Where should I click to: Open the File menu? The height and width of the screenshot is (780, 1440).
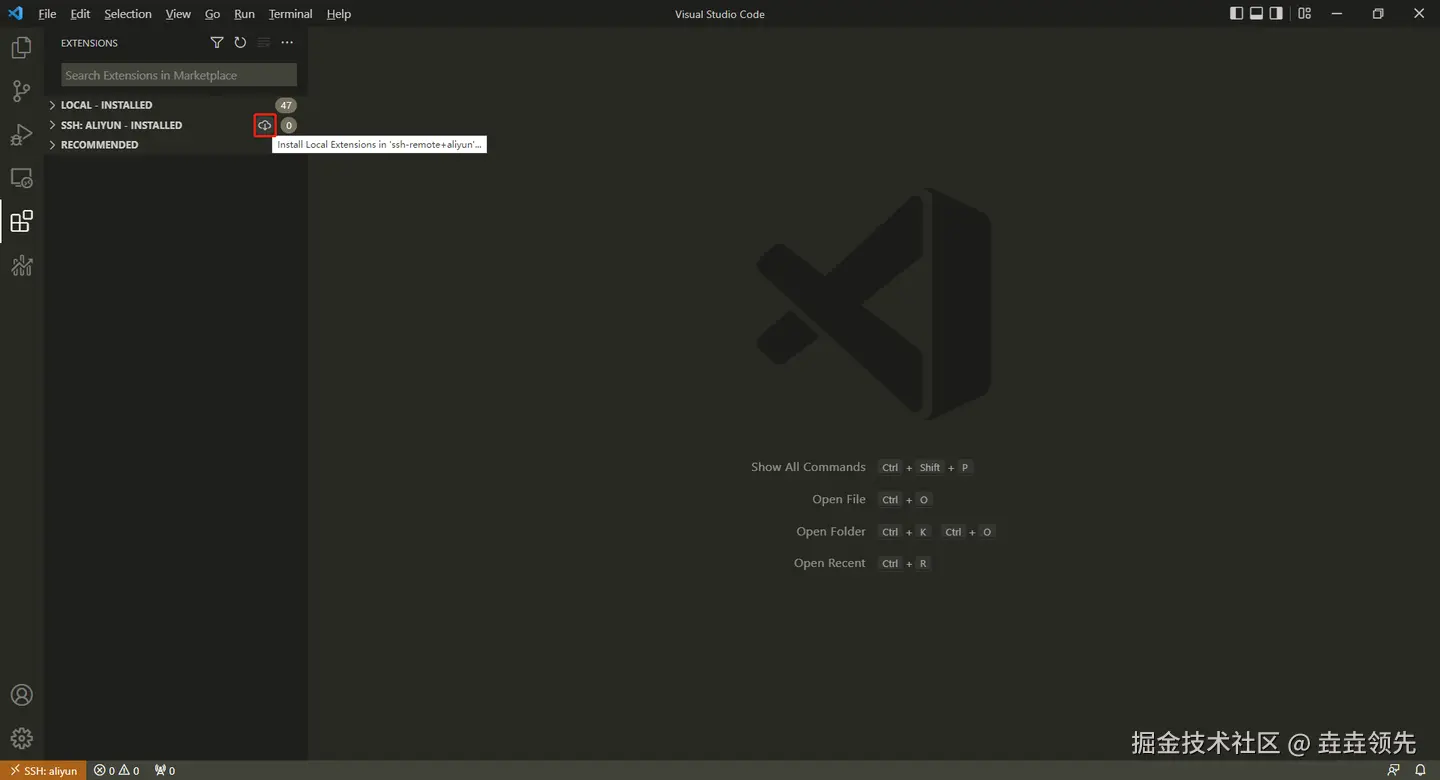coord(47,14)
